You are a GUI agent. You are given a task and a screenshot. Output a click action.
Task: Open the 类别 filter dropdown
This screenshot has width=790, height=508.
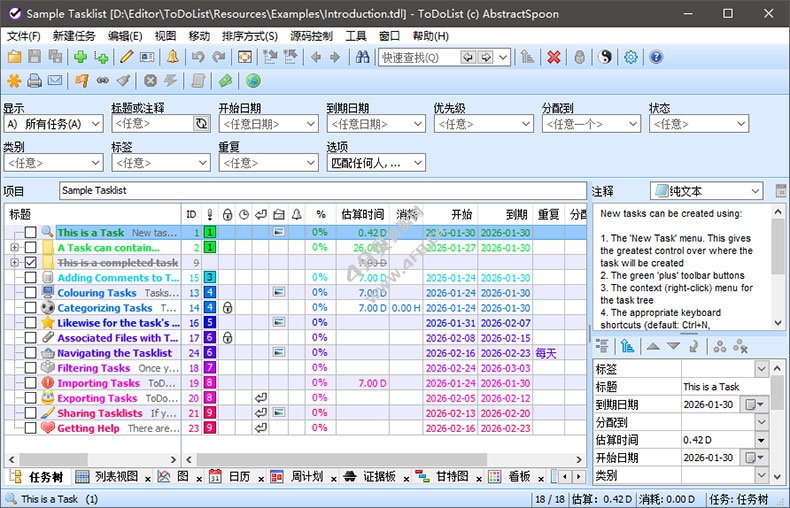53,163
